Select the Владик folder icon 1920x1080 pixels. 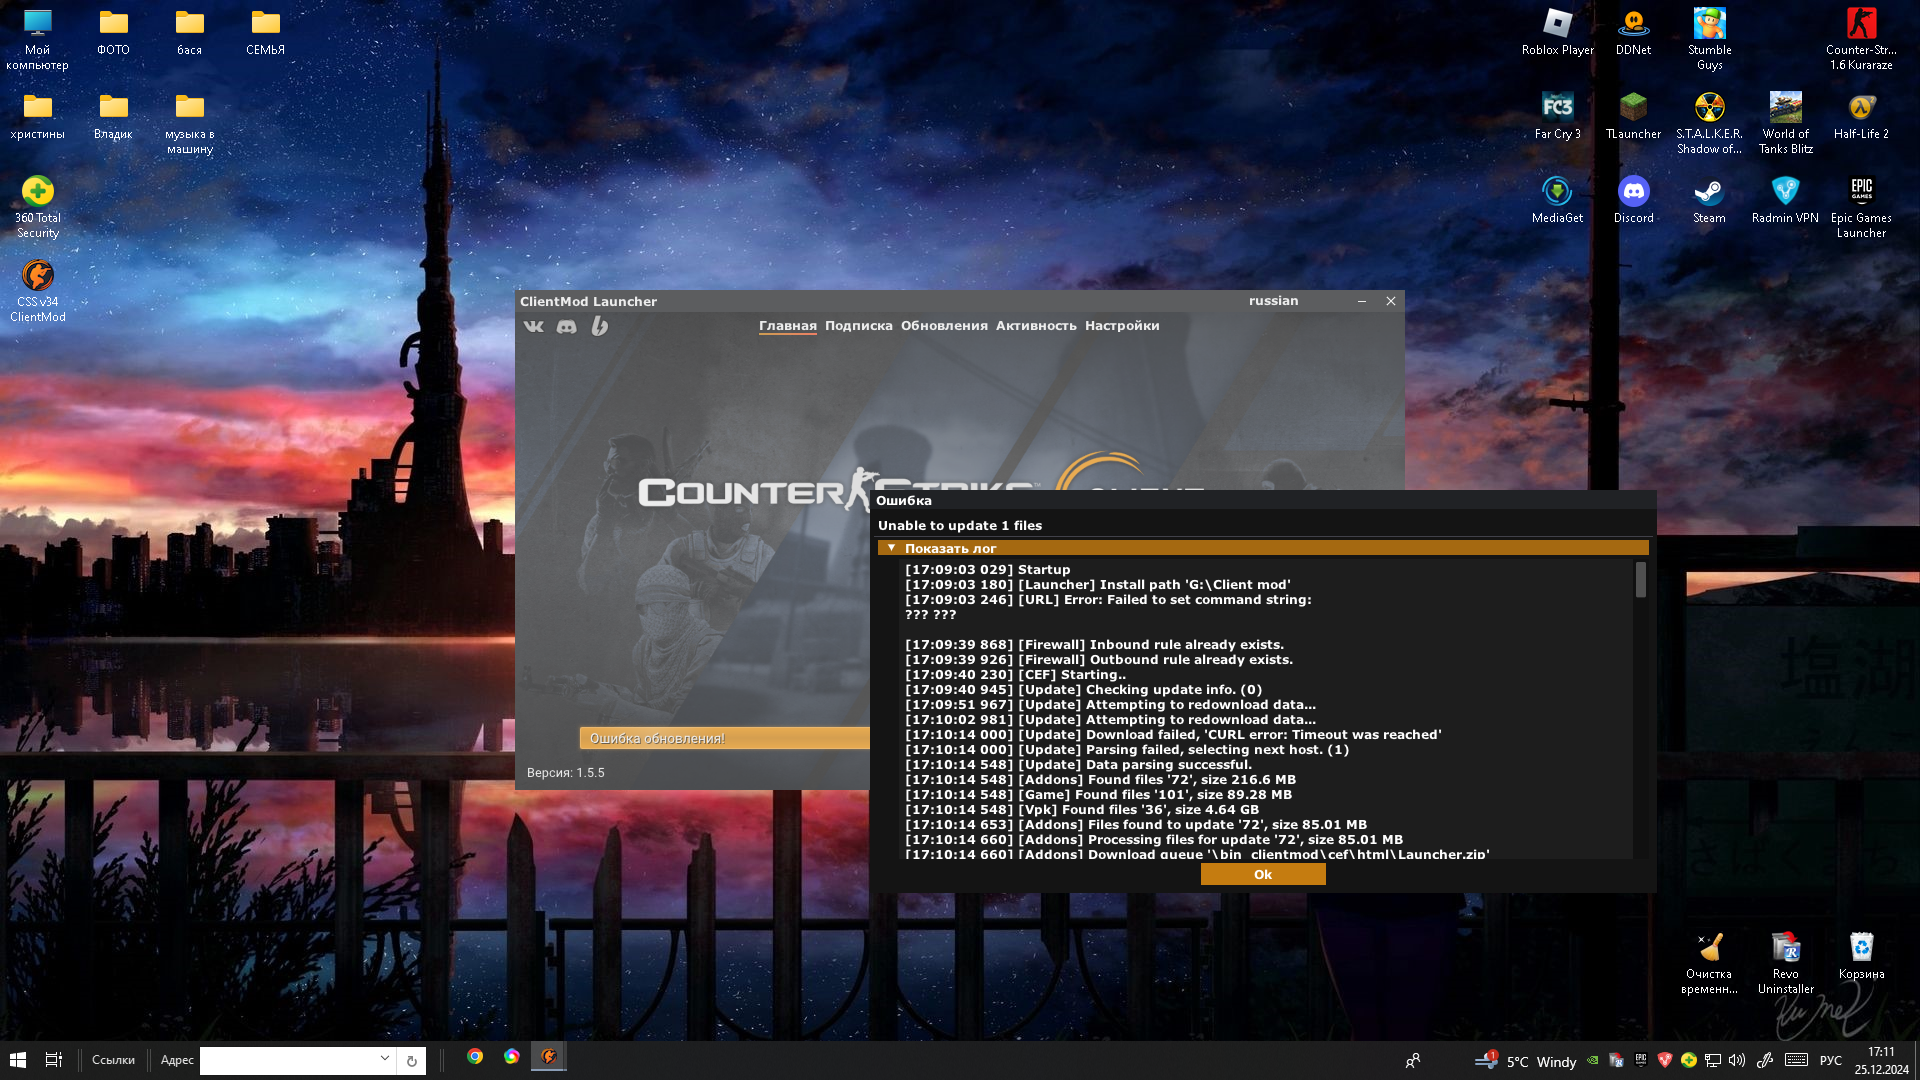[113, 116]
